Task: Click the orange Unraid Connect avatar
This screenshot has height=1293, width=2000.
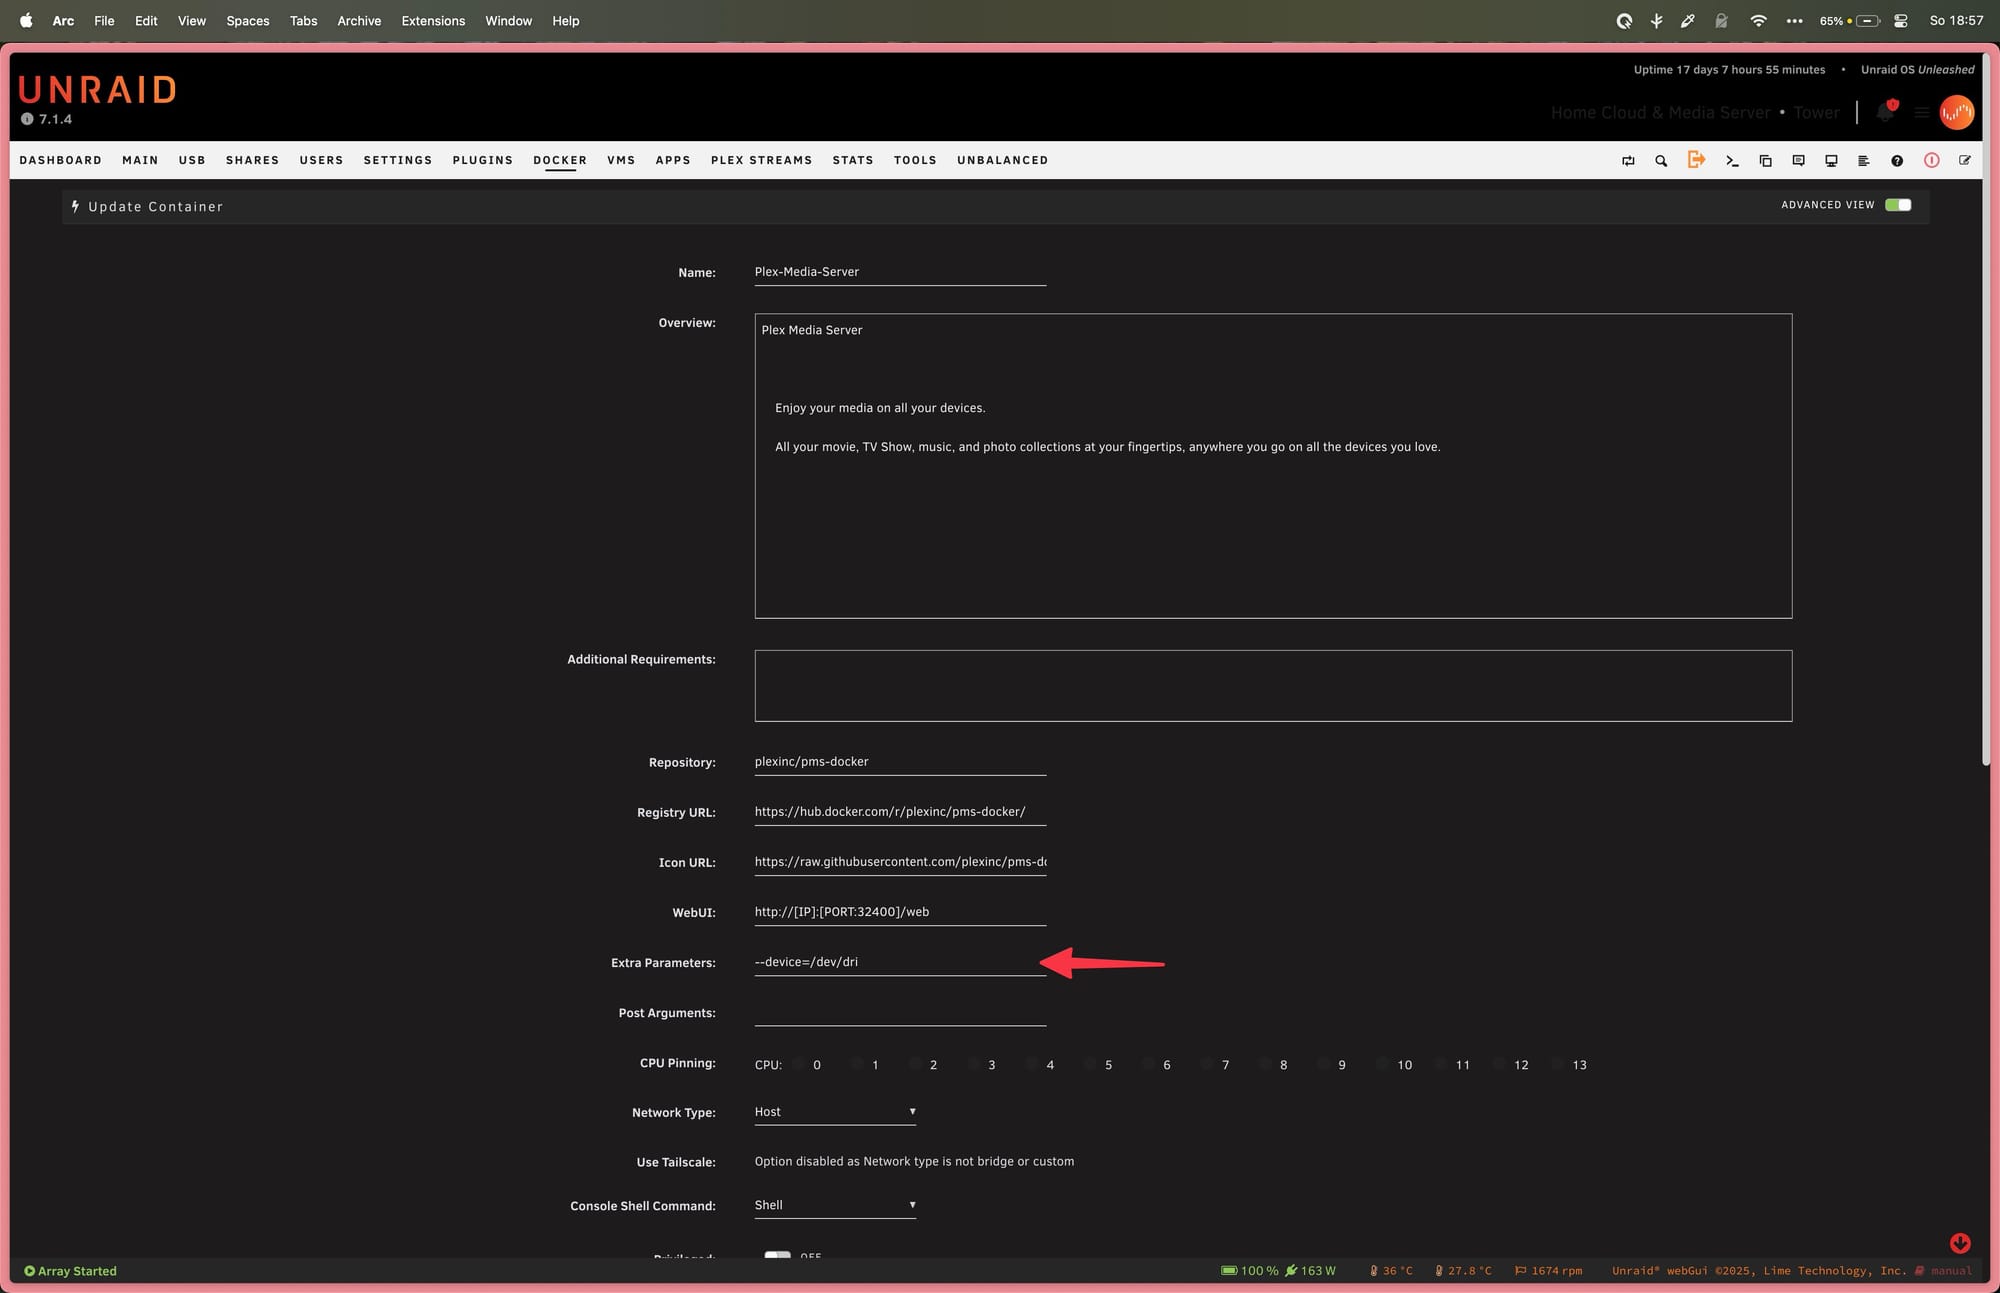Action: 1956,112
